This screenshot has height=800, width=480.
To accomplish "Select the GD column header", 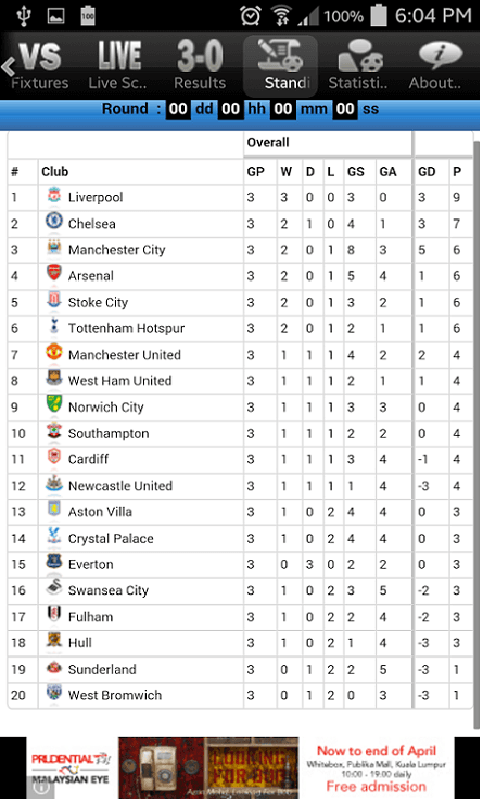I will point(426,172).
